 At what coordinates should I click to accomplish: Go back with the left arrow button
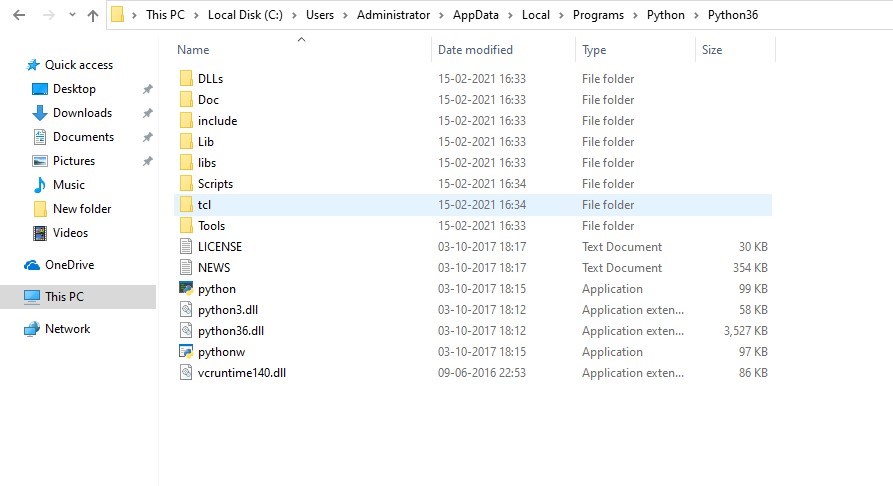coord(19,15)
